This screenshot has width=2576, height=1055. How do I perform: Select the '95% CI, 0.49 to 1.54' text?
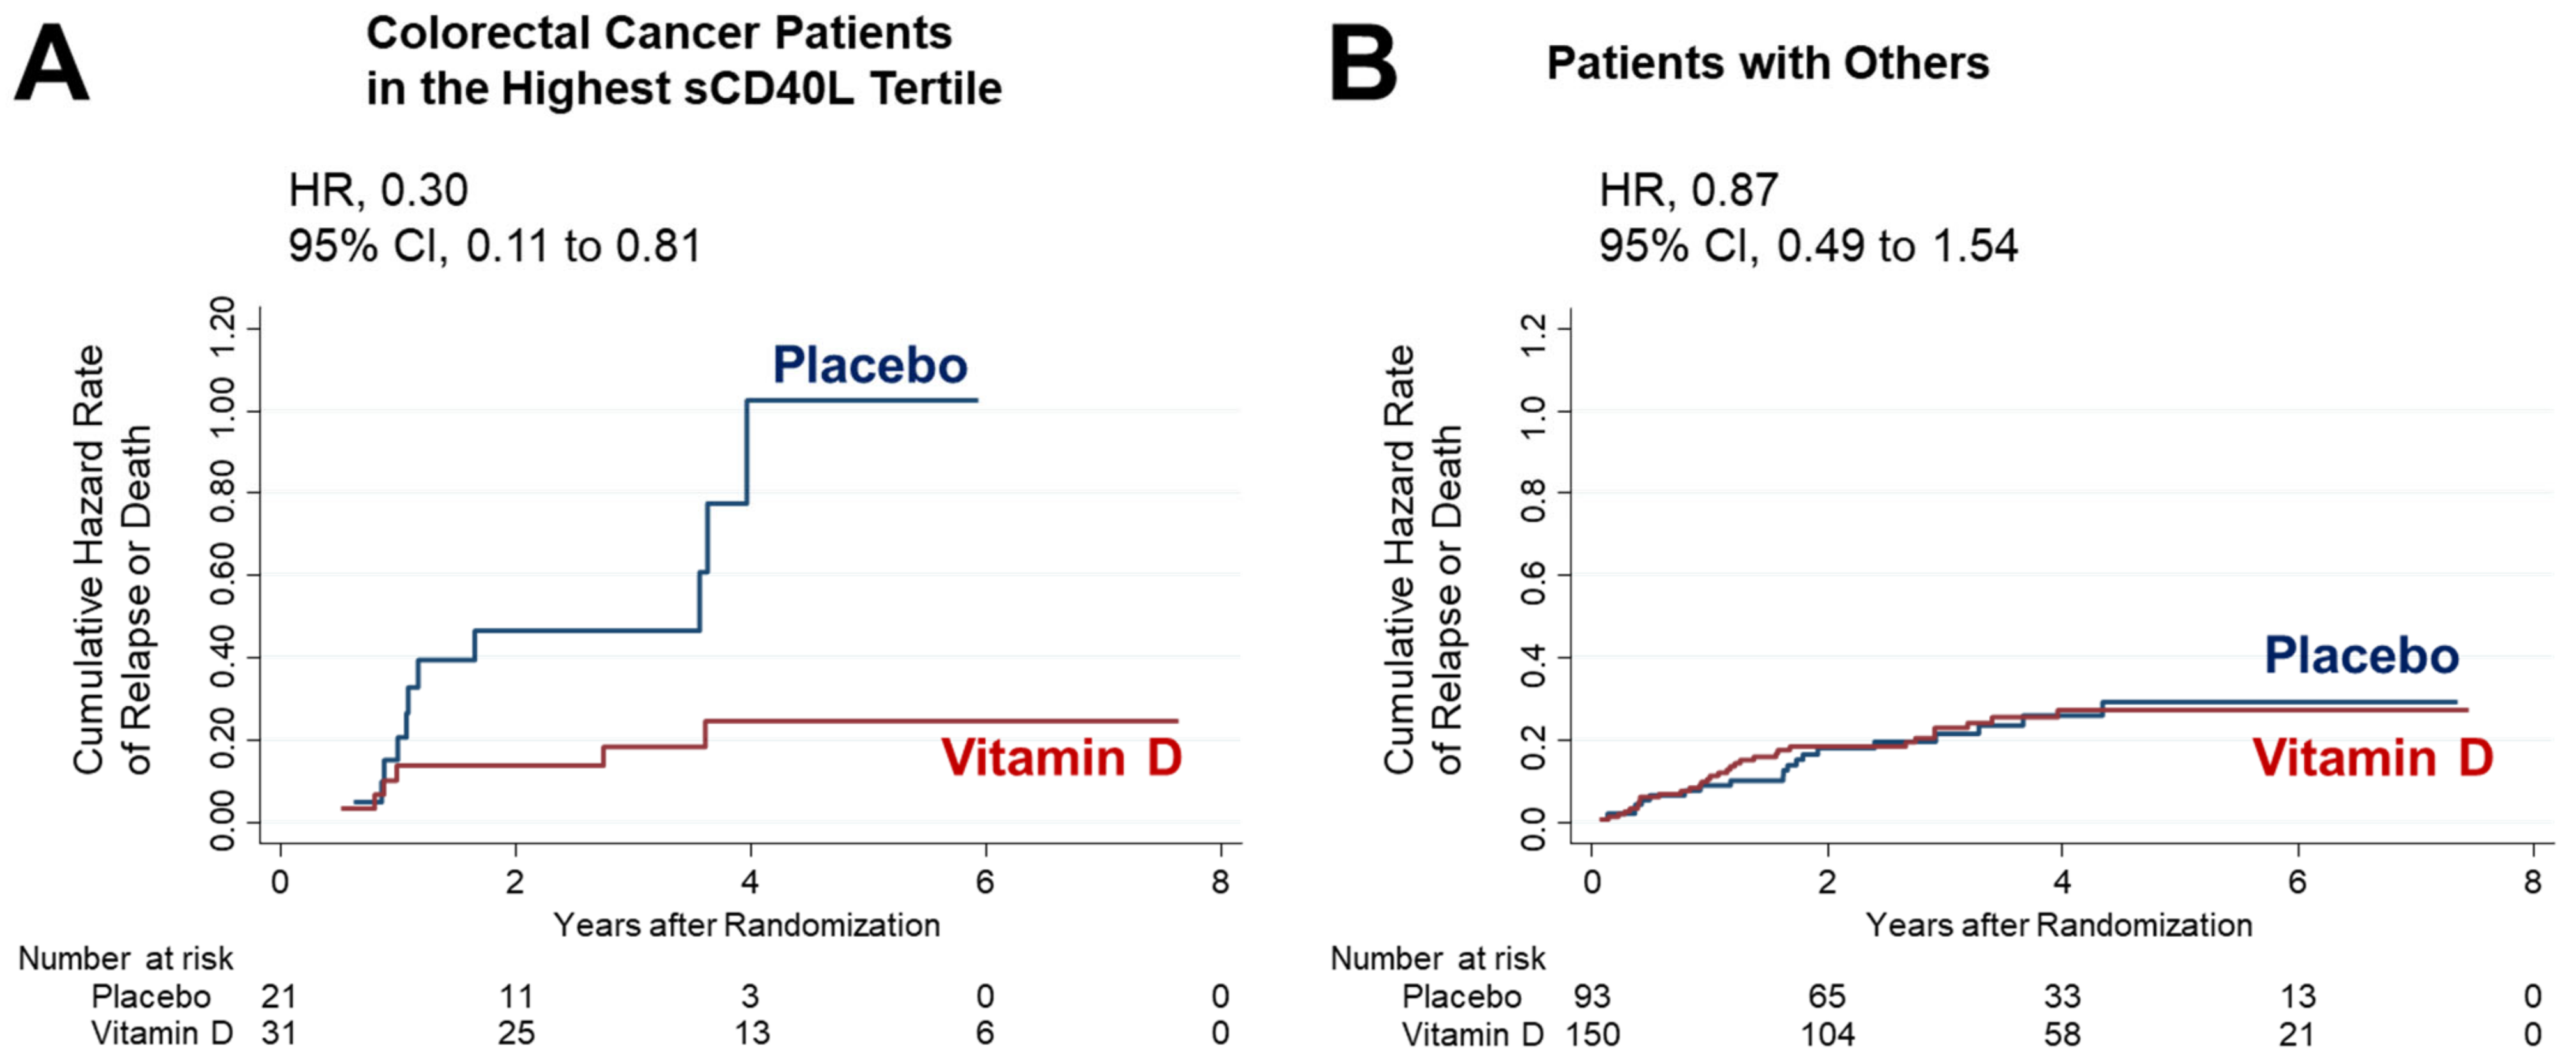pos(1808,246)
